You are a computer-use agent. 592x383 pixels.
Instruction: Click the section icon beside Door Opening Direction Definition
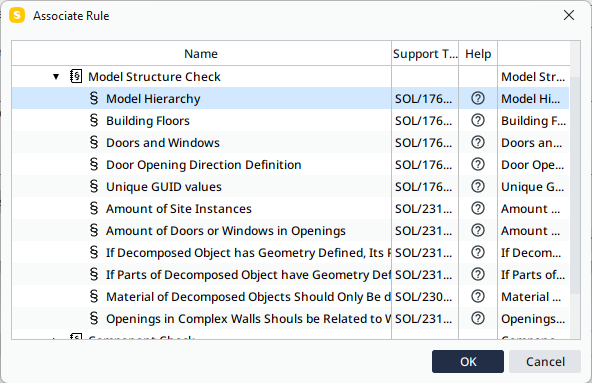tap(94, 164)
